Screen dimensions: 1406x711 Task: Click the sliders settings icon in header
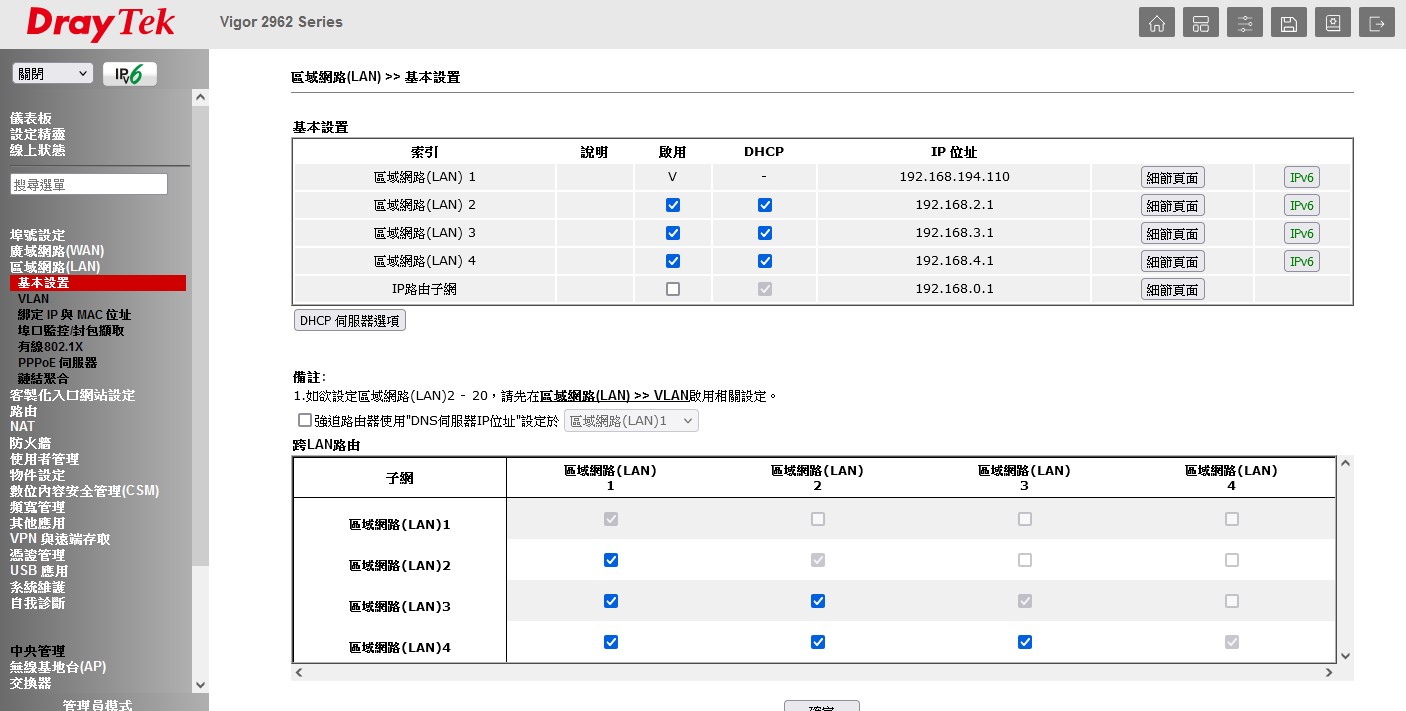[x=1244, y=23]
